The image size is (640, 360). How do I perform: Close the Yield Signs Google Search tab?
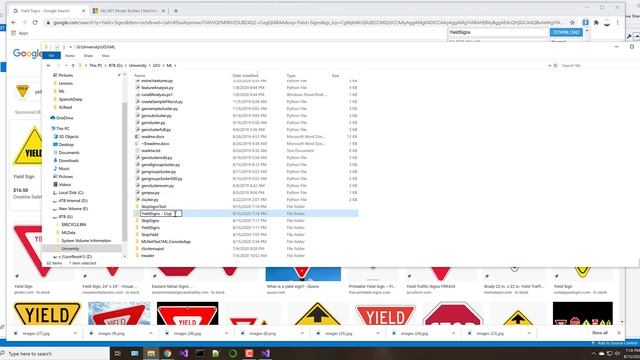(84, 11)
